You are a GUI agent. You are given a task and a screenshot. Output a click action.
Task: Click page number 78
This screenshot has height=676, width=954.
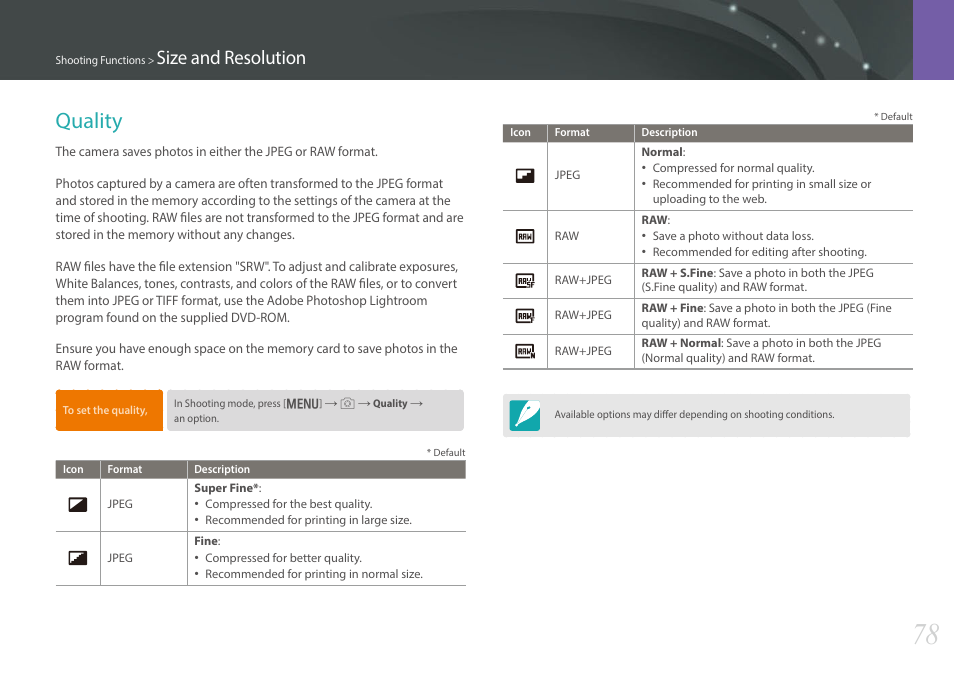(x=925, y=634)
